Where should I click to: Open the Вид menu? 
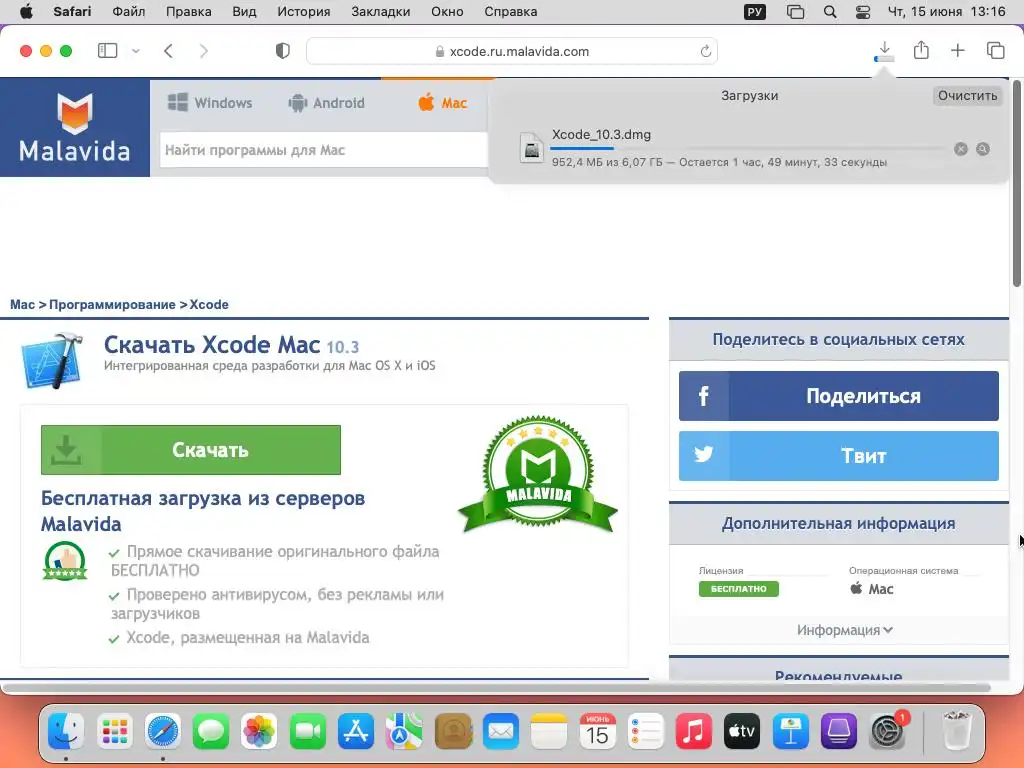pyautogui.click(x=244, y=12)
